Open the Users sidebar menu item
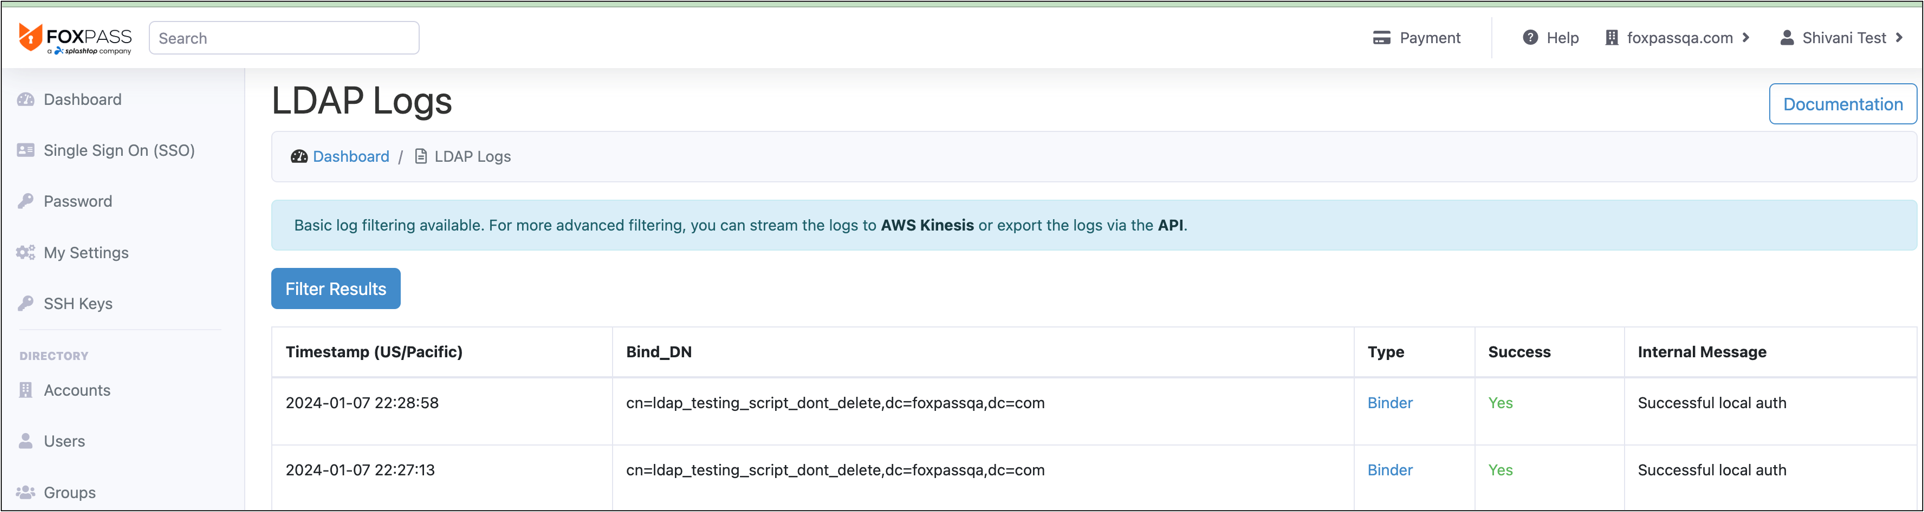 (64, 441)
